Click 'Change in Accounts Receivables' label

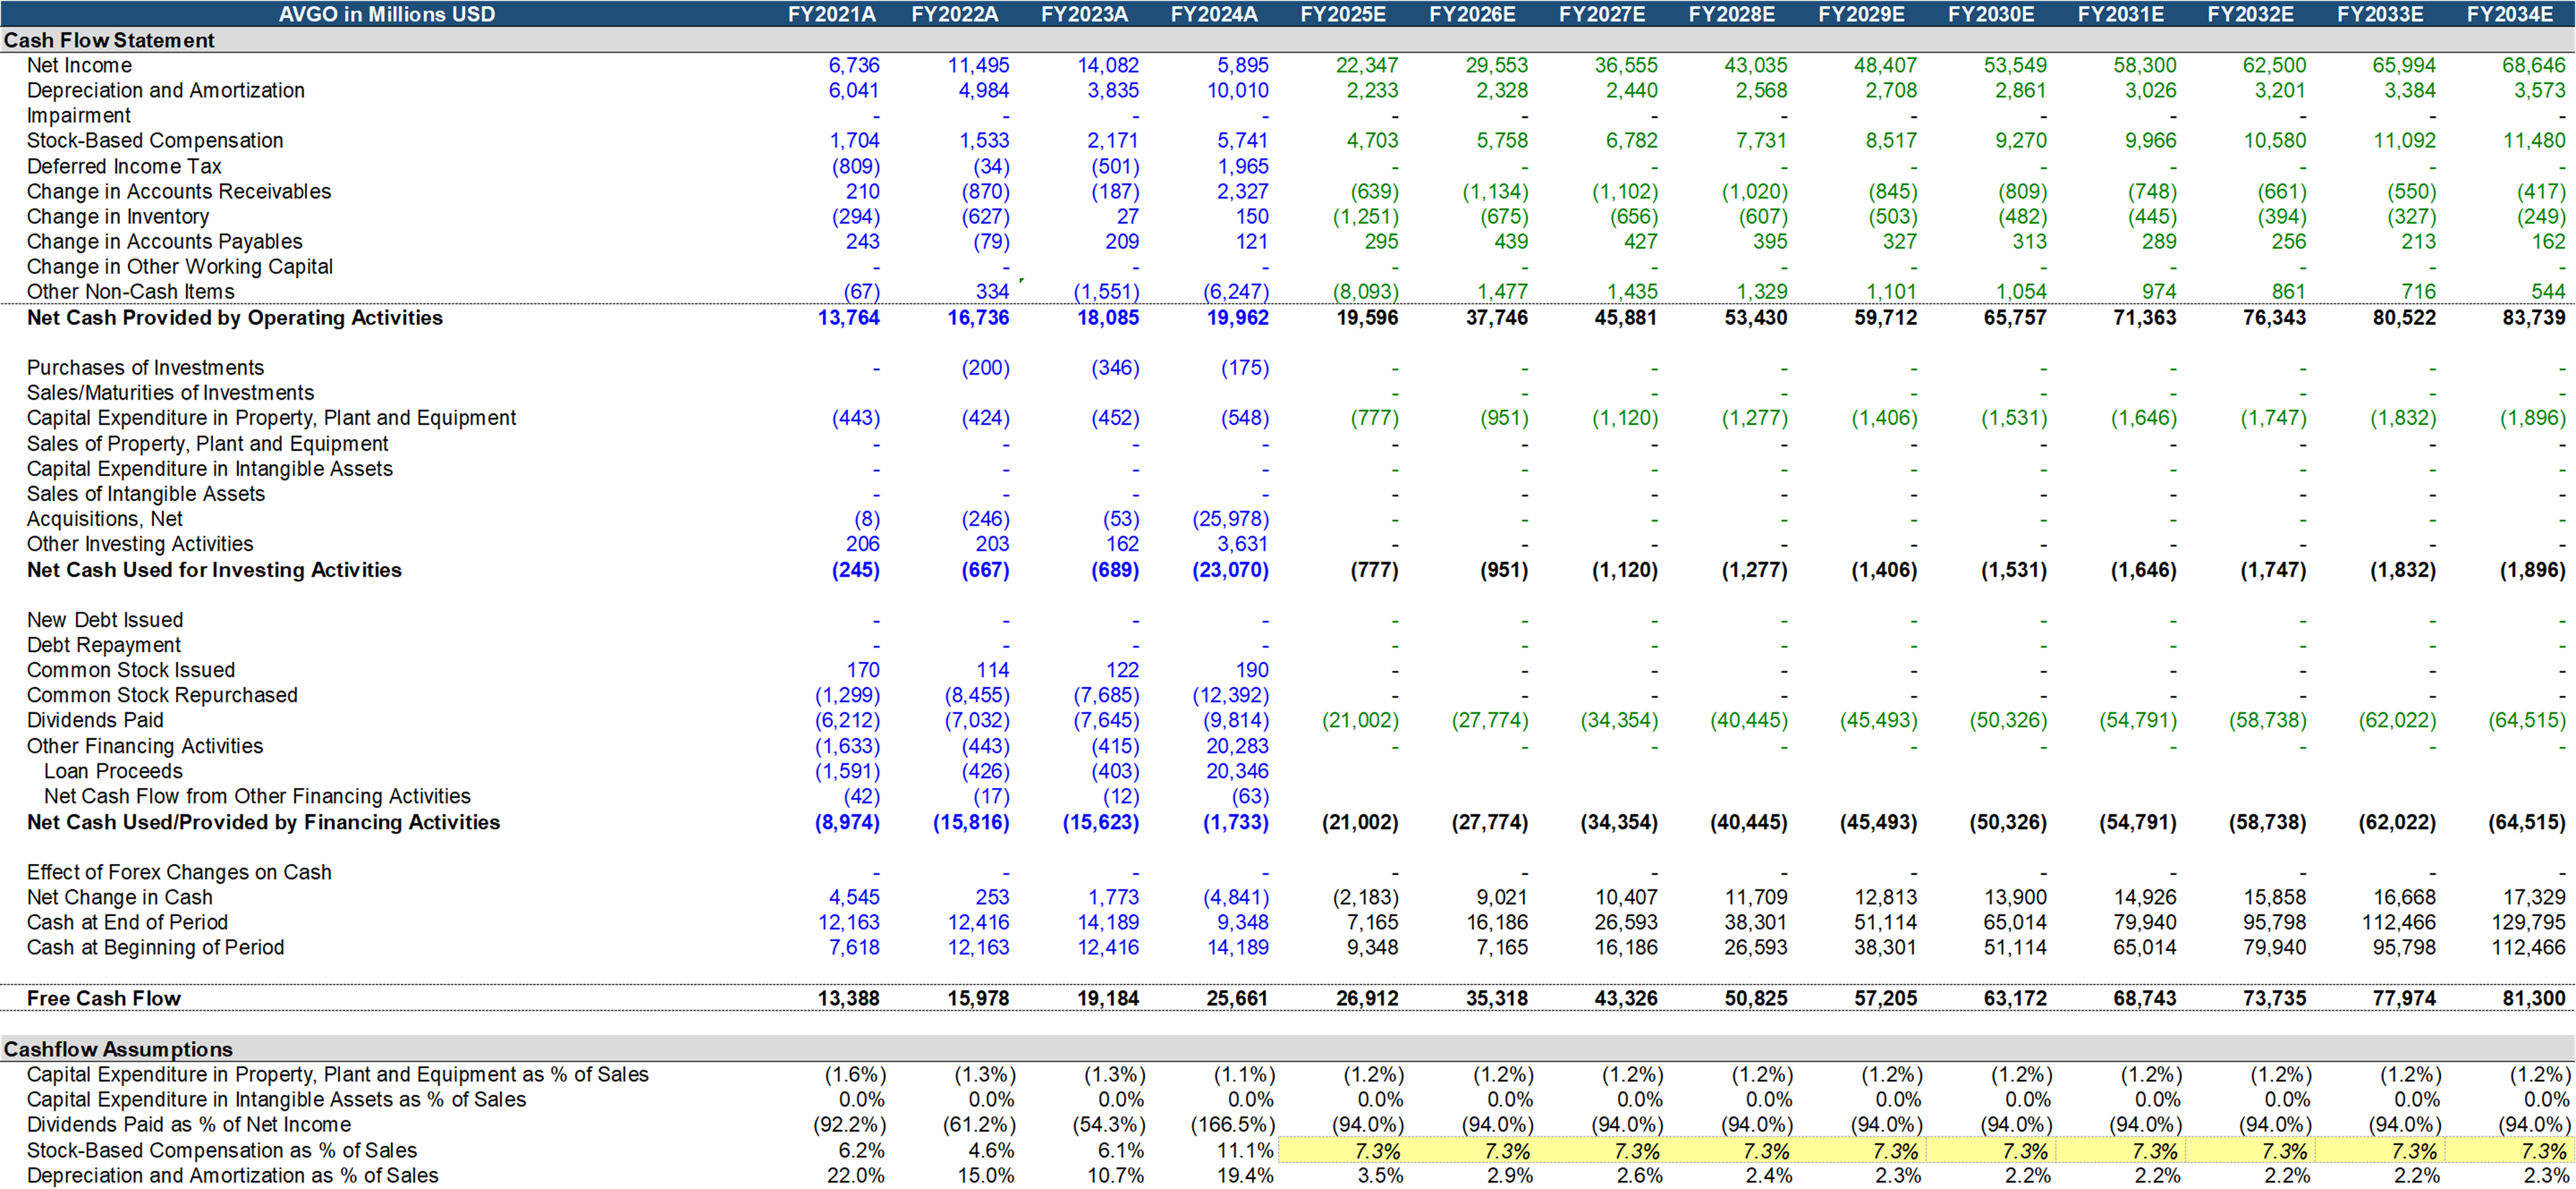(x=178, y=191)
